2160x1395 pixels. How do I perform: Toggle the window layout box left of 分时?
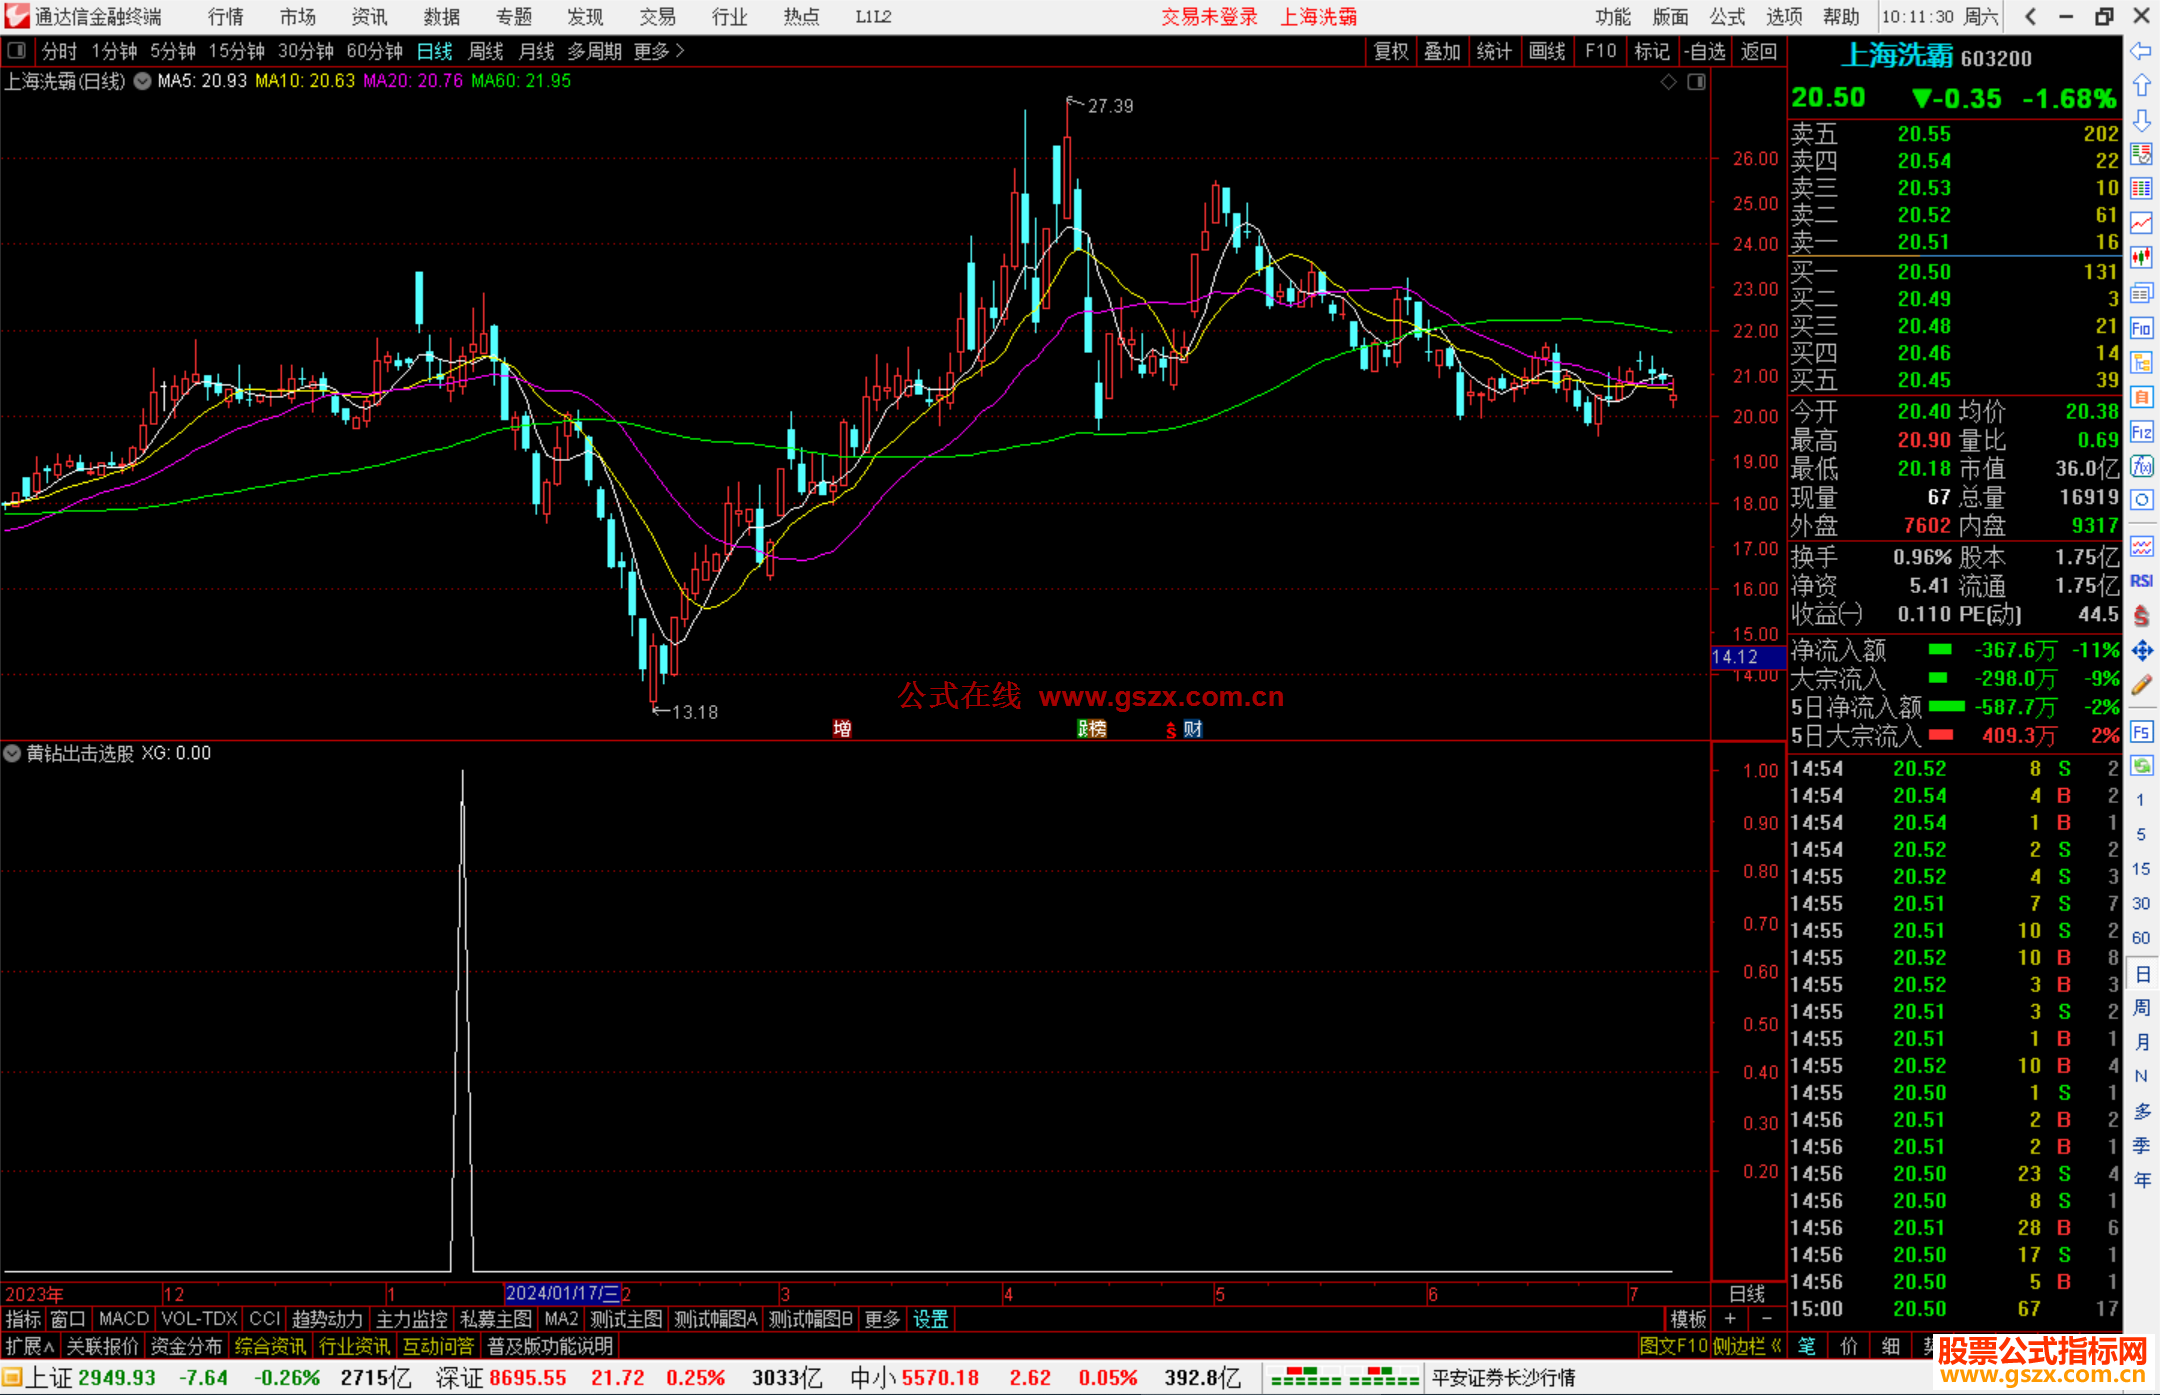tap(16, 50)
